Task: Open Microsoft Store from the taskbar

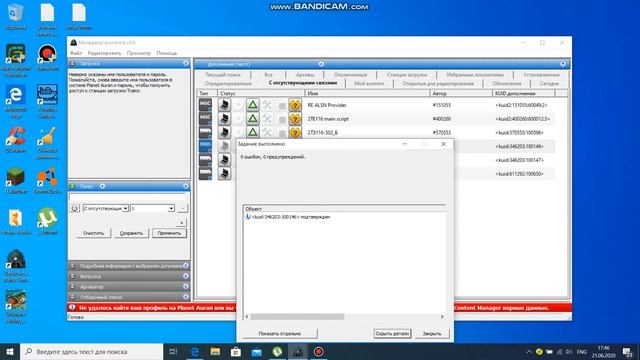Action: pos(236,351)
